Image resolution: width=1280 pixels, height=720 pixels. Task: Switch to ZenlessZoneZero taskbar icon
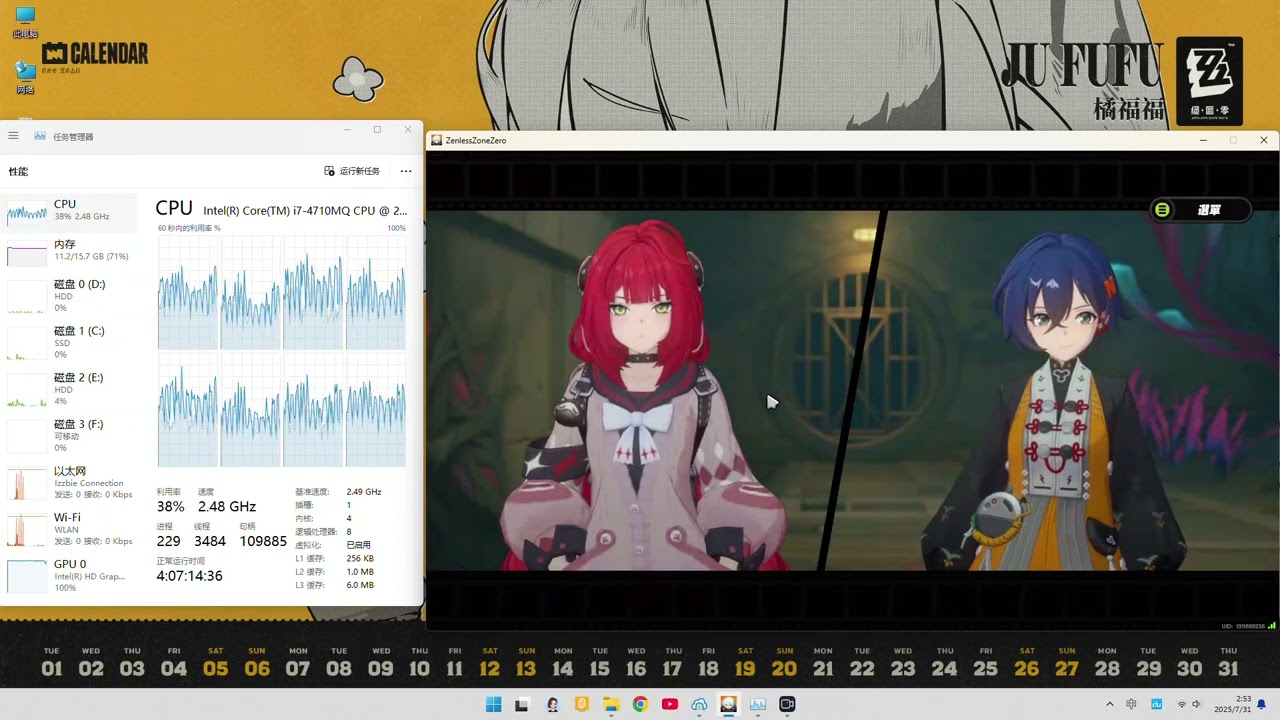729,704
